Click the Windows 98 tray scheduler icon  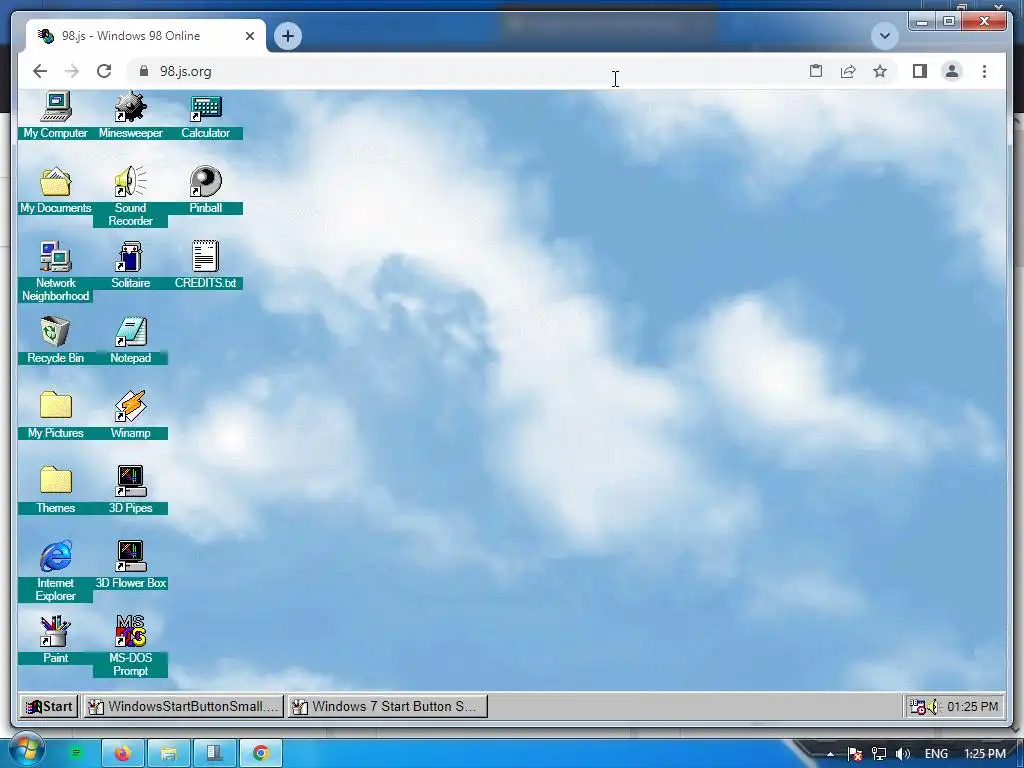pyautogui.click(x=918, y=707)
